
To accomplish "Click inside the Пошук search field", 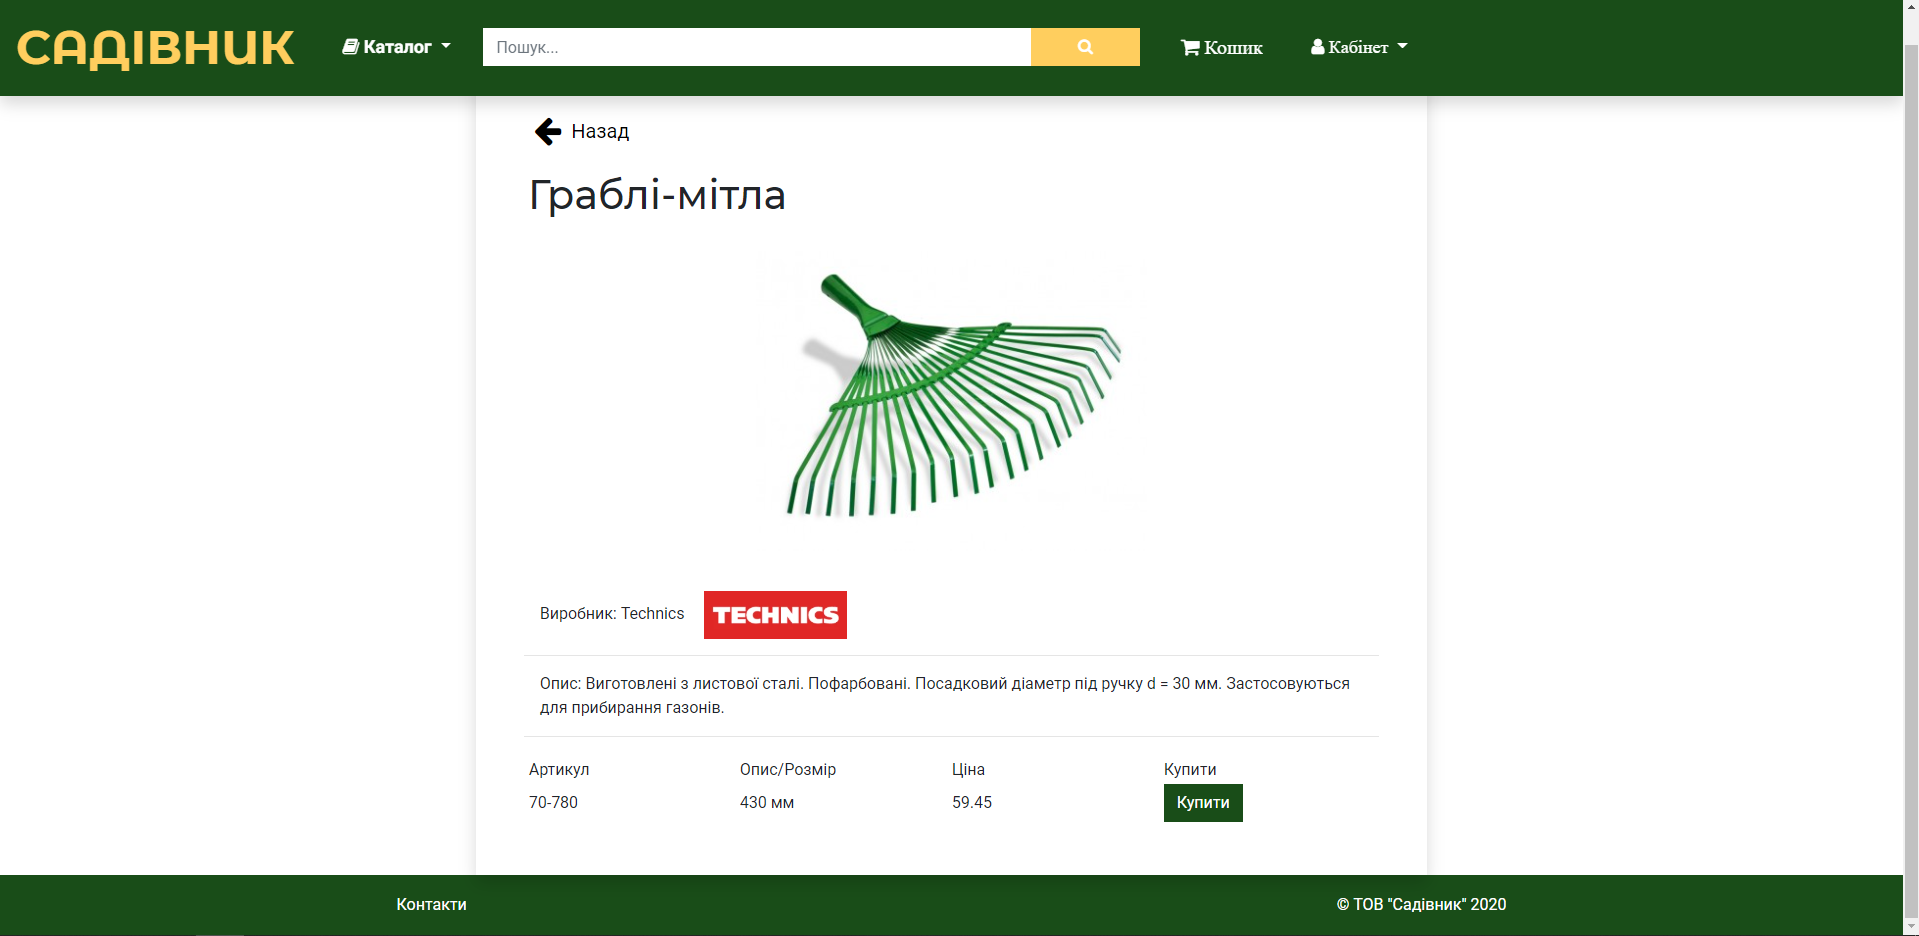I will point(756,46).
